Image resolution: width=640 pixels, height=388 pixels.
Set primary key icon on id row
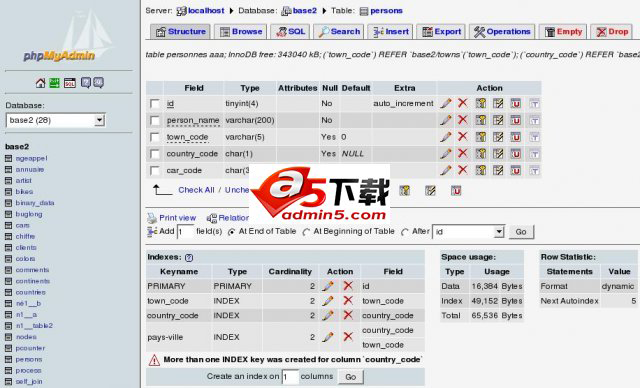point(481,103)
